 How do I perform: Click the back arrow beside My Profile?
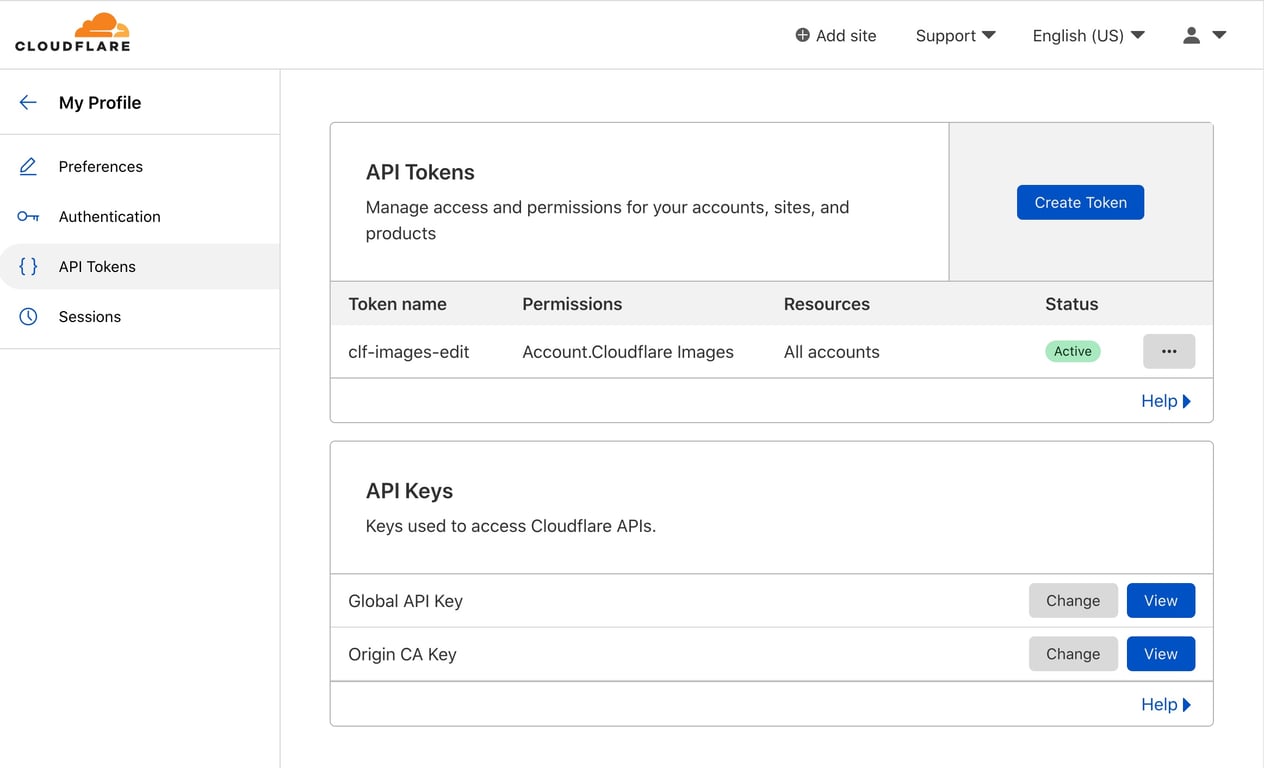(28, 102)
